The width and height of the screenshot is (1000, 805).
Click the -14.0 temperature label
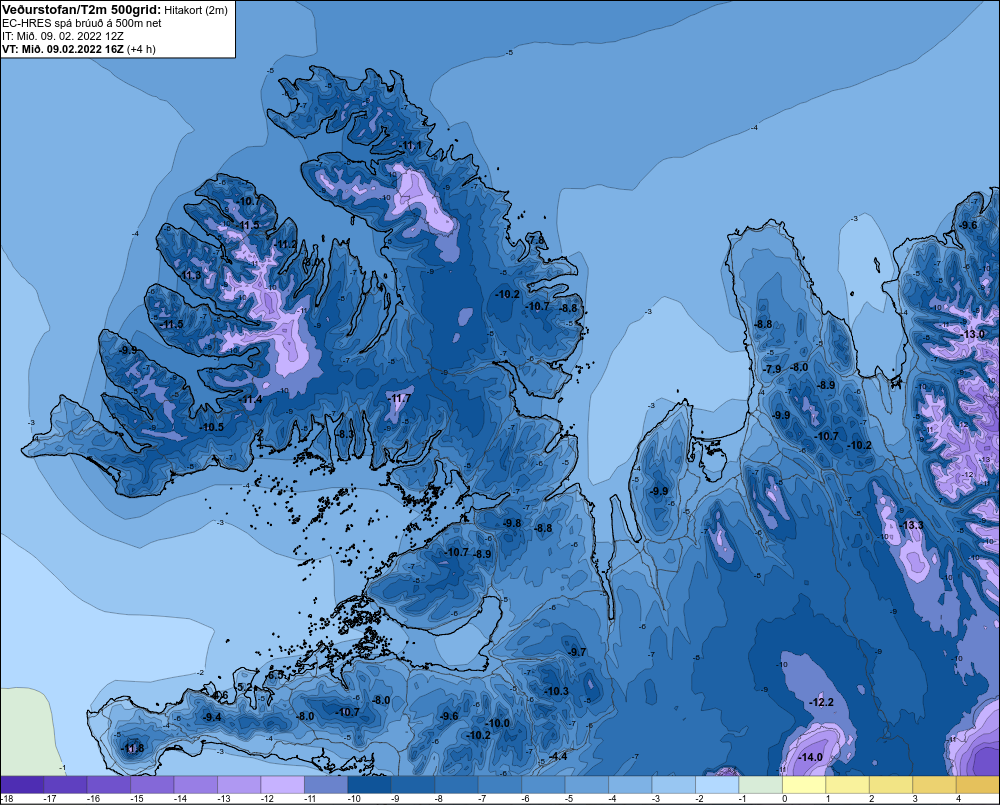[x=810, y=757]
